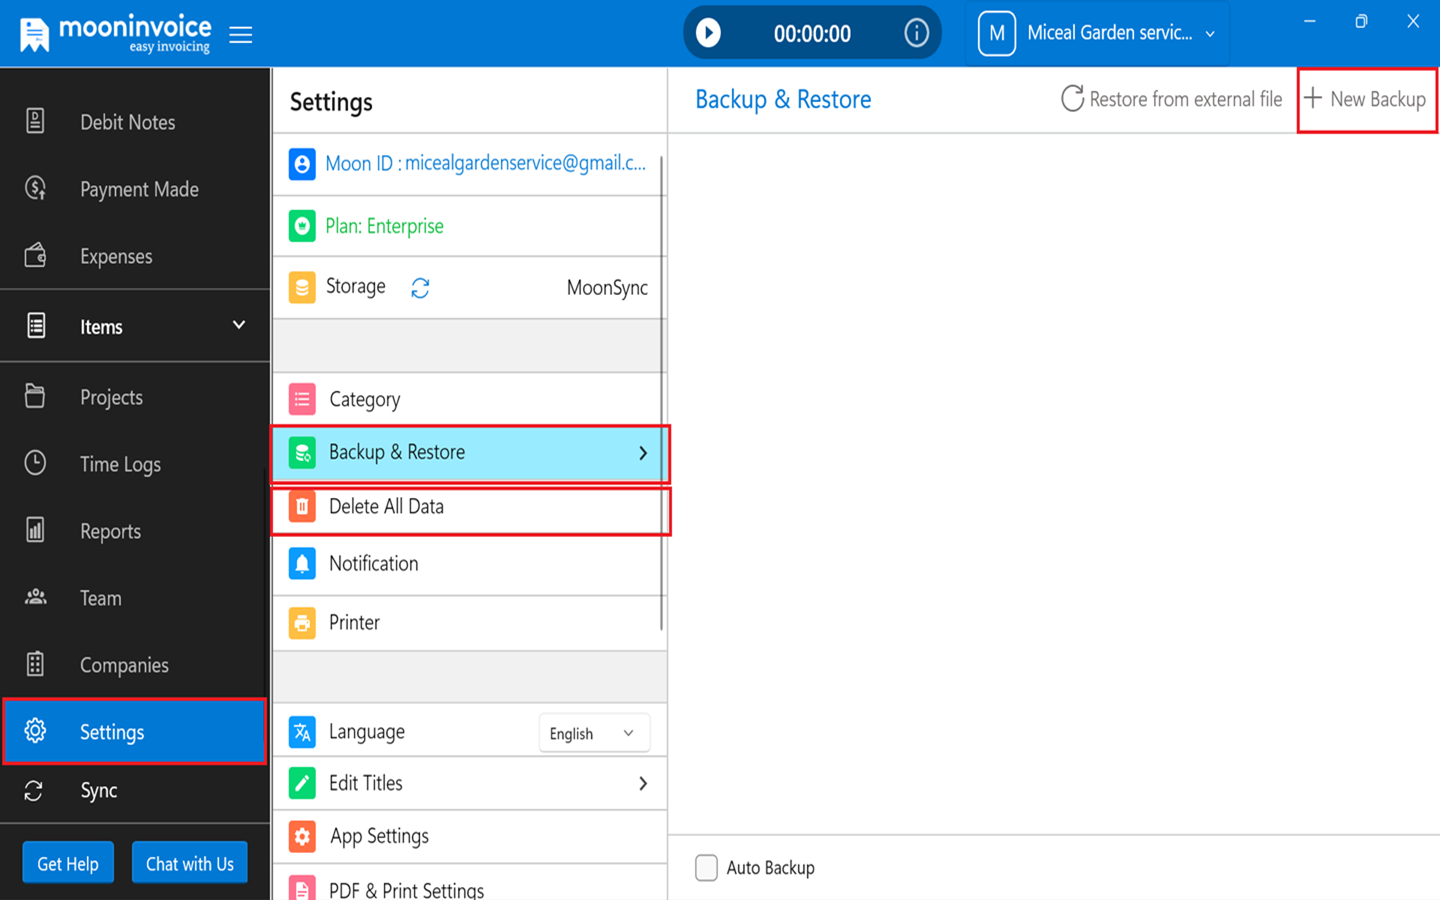Start the timer with the play button
1440x900 pixels.
click(x=709, y=32)
